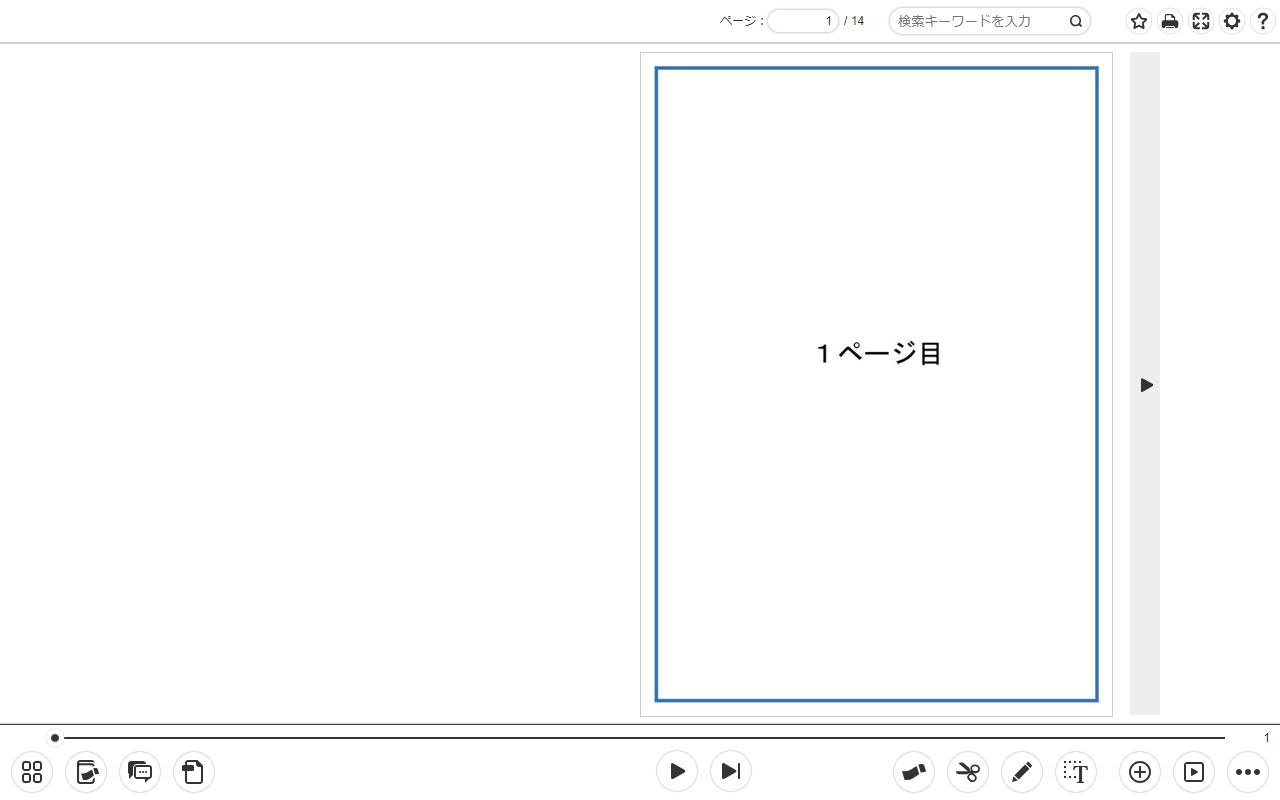Open the thumbnail grid view
1280x800 pixels.
[32, 772]
